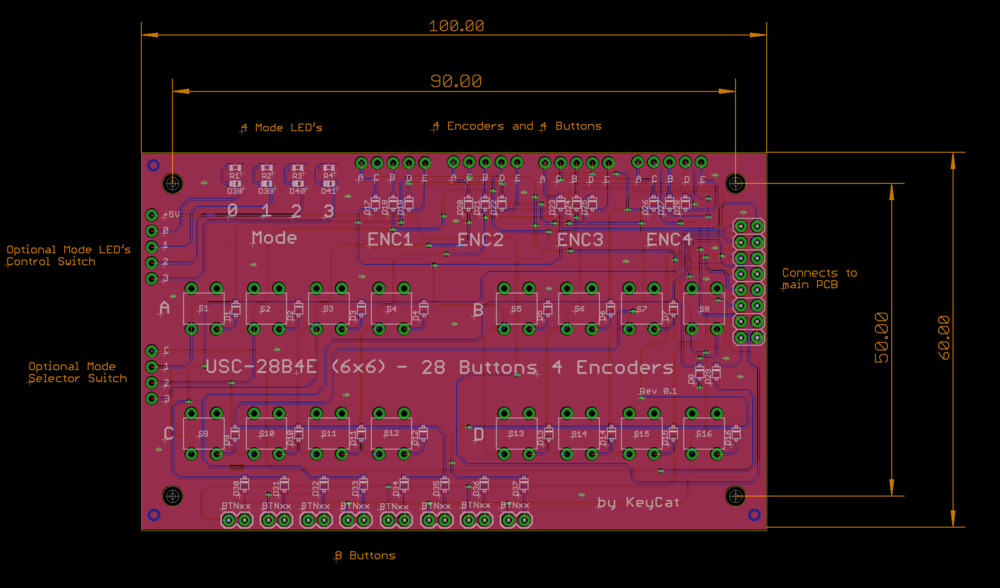Click the ENC3 silkscreen label
This screenshot has height=588, width=1000.
pyautogui.click(x=580, y=240)
